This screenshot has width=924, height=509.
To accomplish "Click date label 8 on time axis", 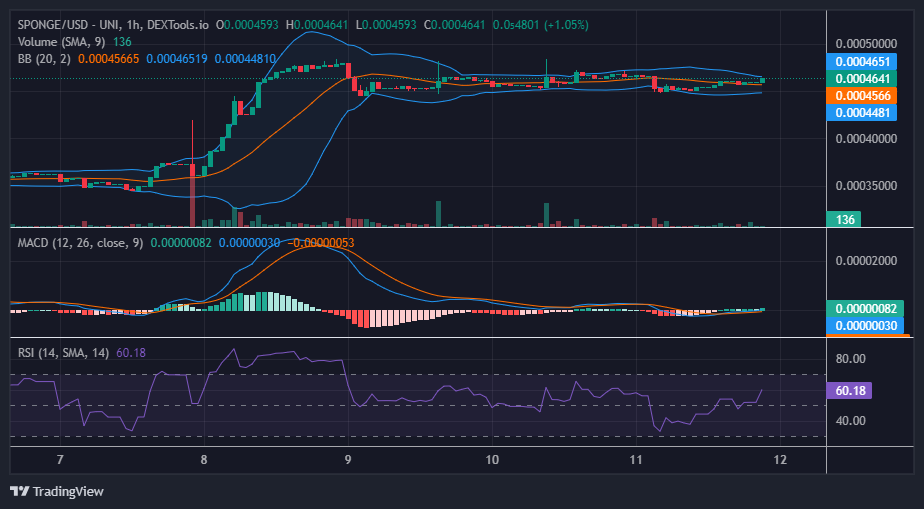I will point(204,460).
